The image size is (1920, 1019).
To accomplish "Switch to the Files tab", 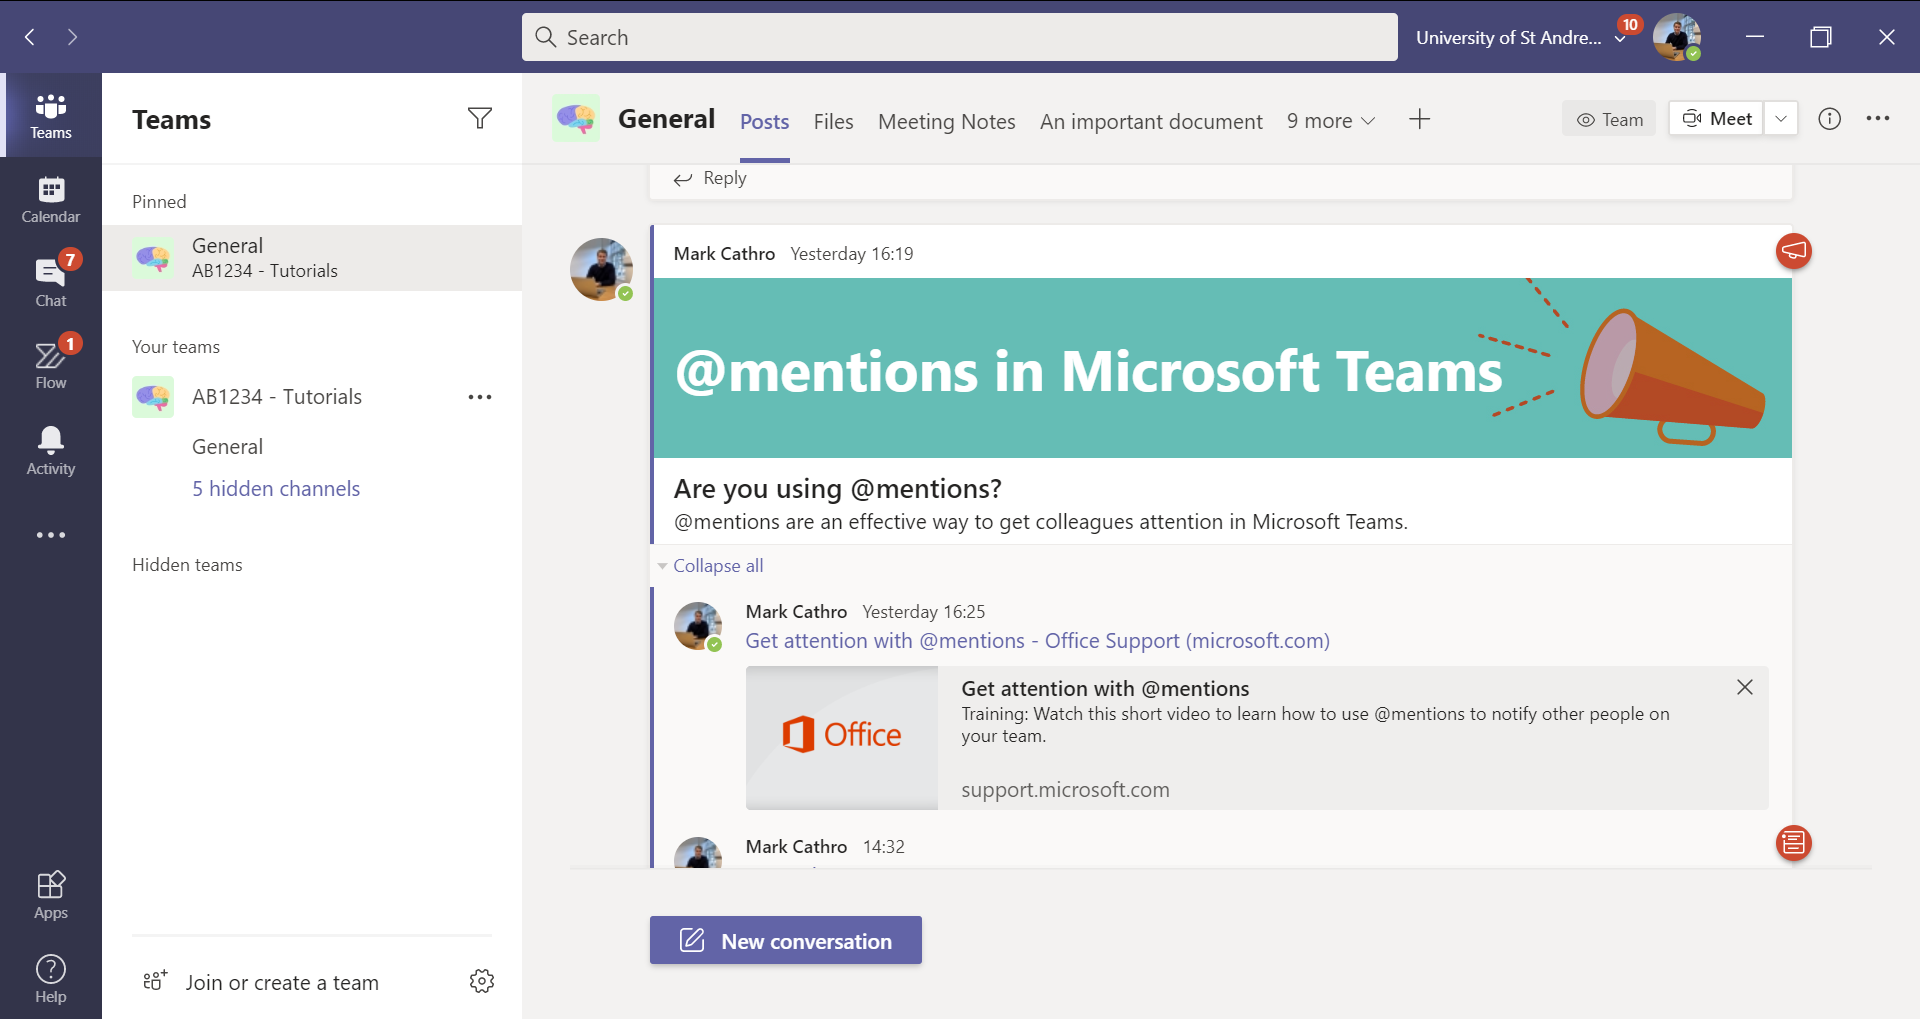I will [x=833, y=122].
